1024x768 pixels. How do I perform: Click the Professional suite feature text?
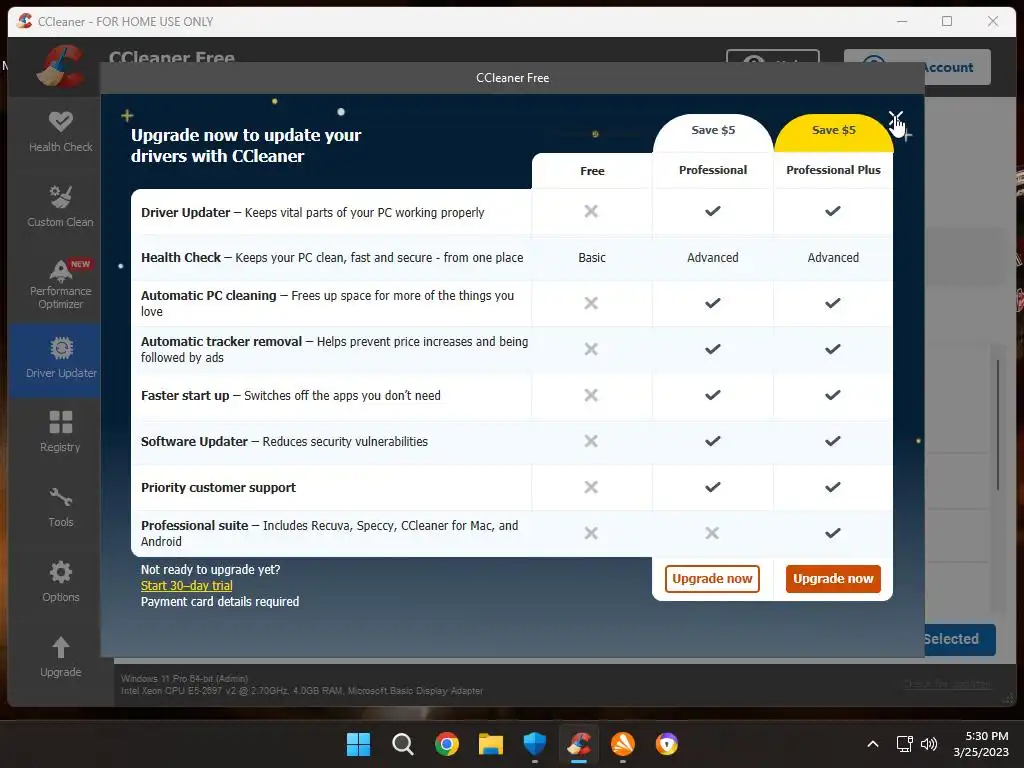[329, 533]
